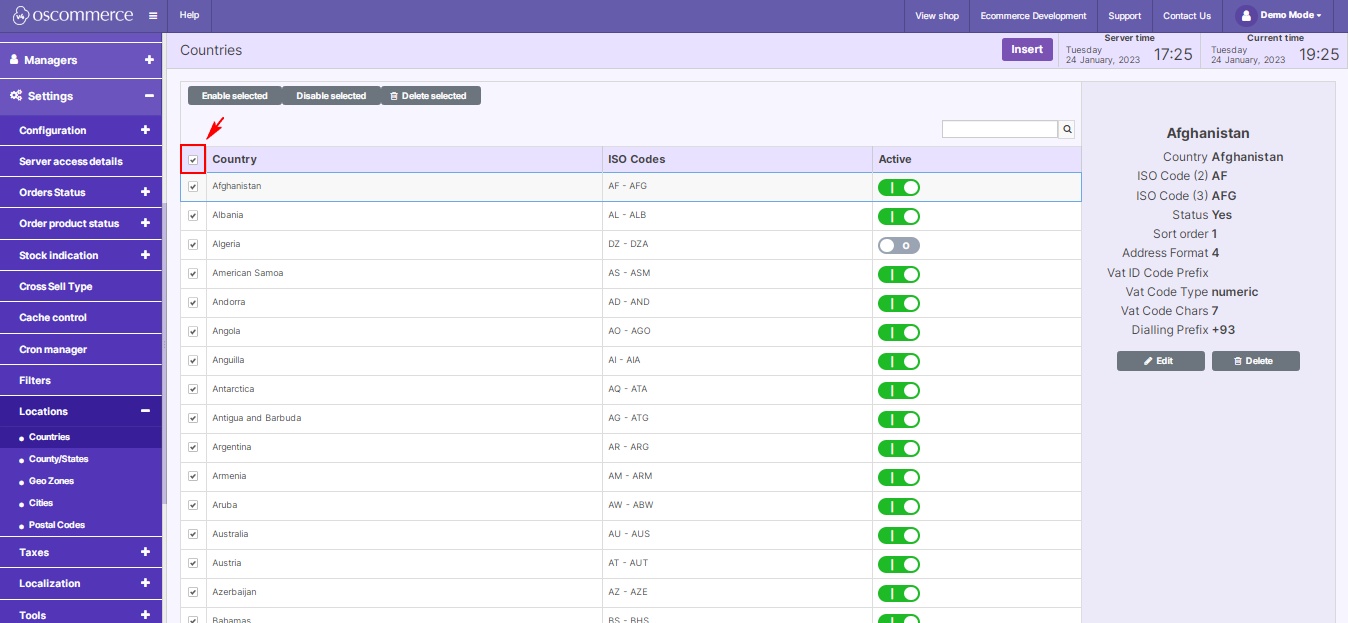This screenshot has height=623, width=1348.
Task: Disable the Afghanistan active toggle
Action: tap(898, 187)
